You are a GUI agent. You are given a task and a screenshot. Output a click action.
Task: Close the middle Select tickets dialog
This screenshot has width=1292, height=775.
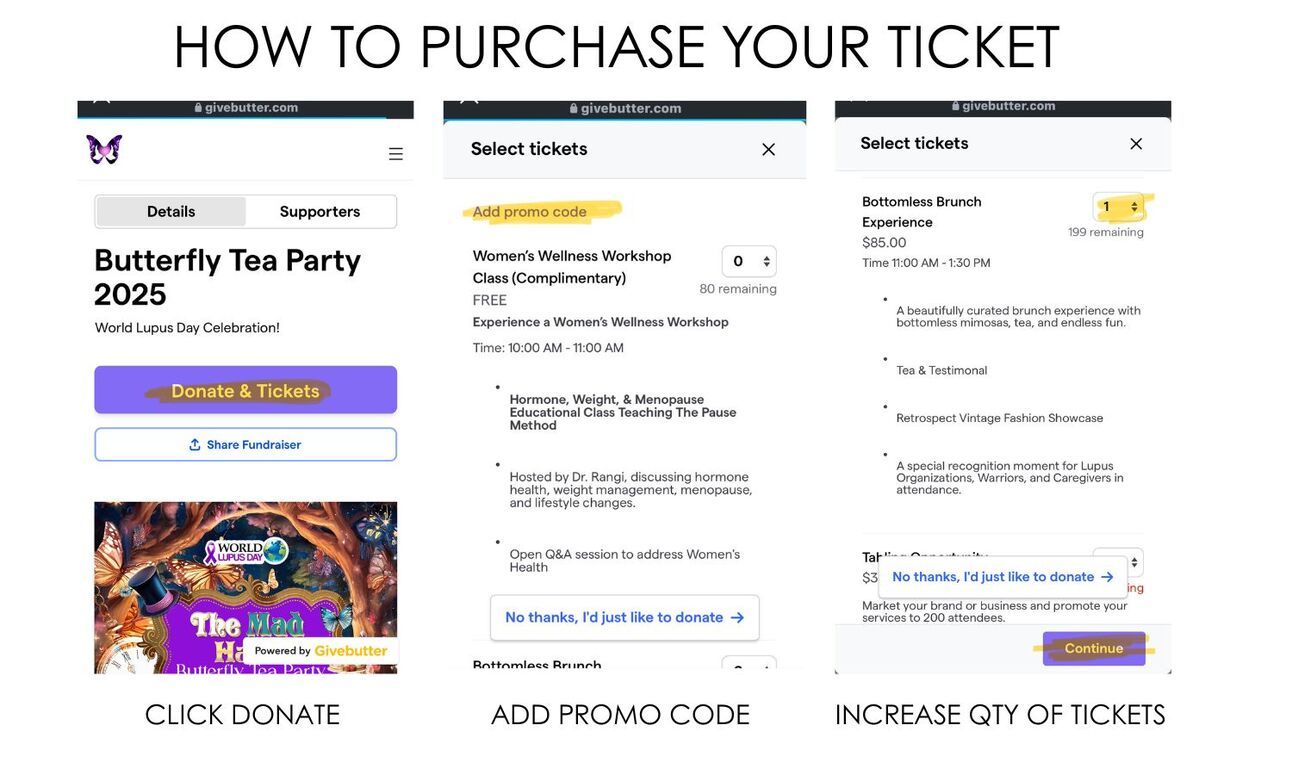tap(768, 150)
